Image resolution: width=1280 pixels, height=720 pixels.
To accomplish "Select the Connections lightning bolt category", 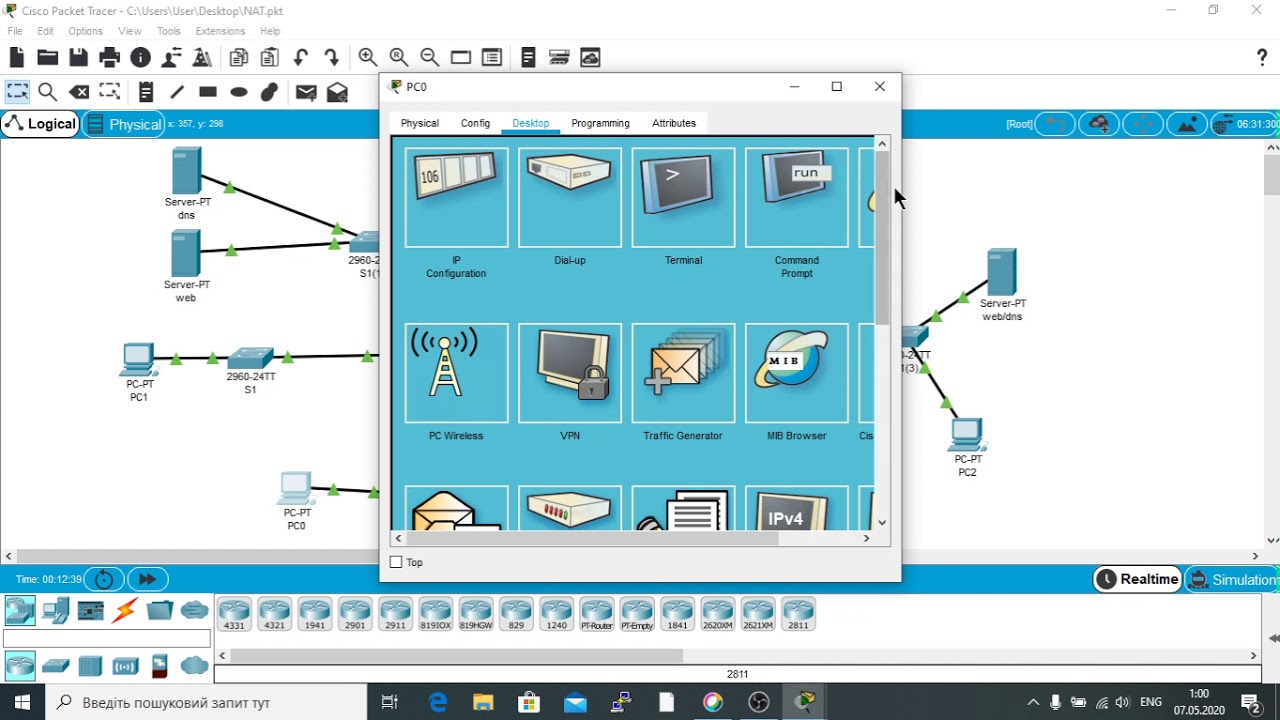I will click(125, 610).
